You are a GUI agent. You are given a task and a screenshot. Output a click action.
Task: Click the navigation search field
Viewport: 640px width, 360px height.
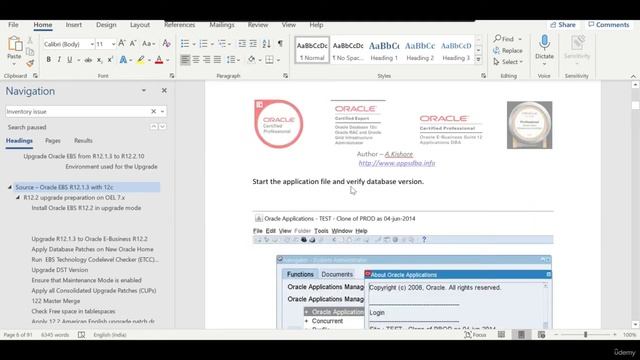pyautogui.click(x=78, y=111)
